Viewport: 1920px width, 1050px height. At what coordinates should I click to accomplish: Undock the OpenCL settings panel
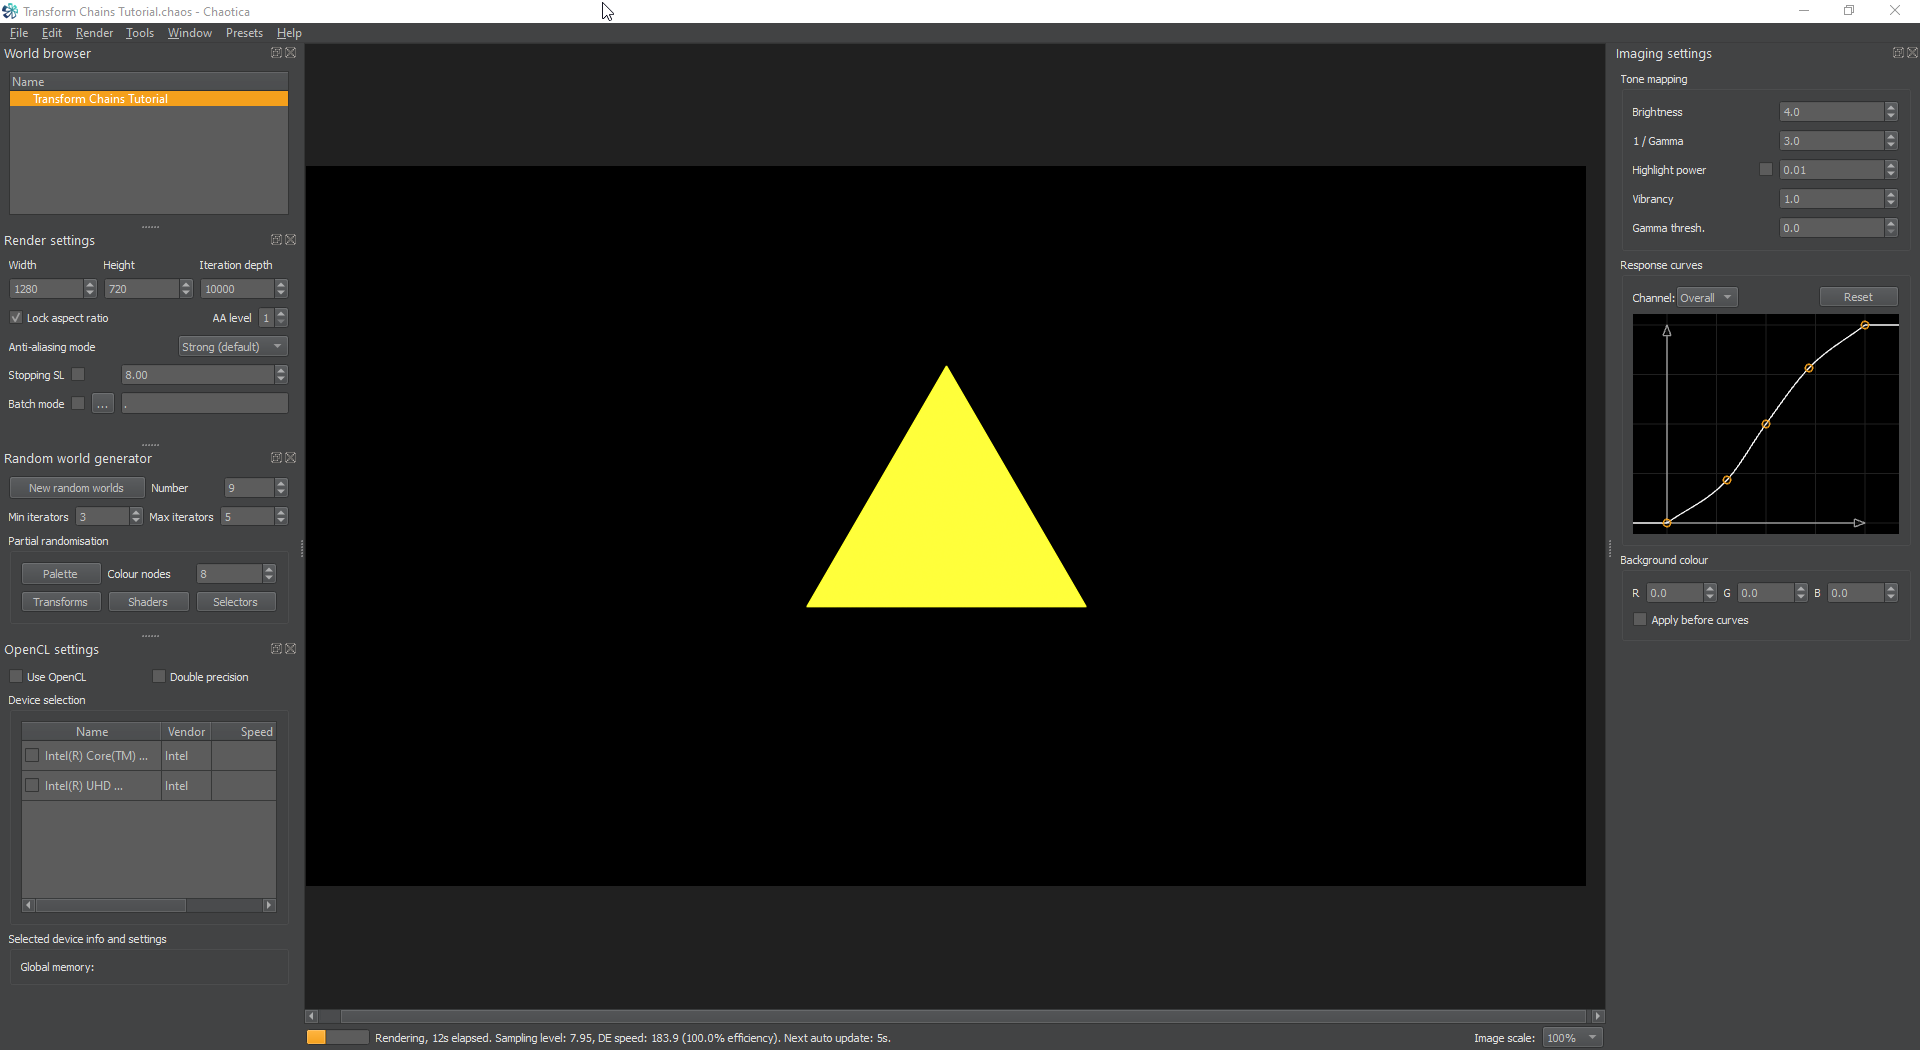pyautogui.click(x=276, y=649)
